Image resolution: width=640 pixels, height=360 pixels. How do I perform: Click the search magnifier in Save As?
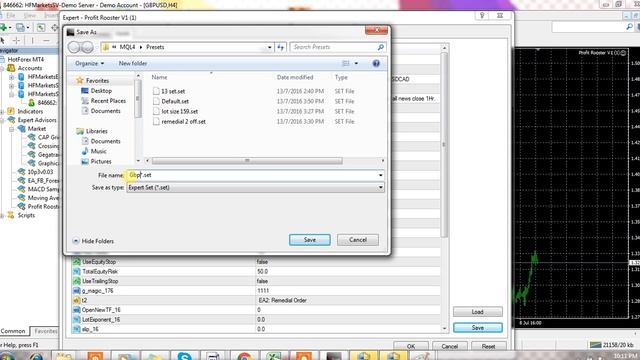tap(380, 47)
